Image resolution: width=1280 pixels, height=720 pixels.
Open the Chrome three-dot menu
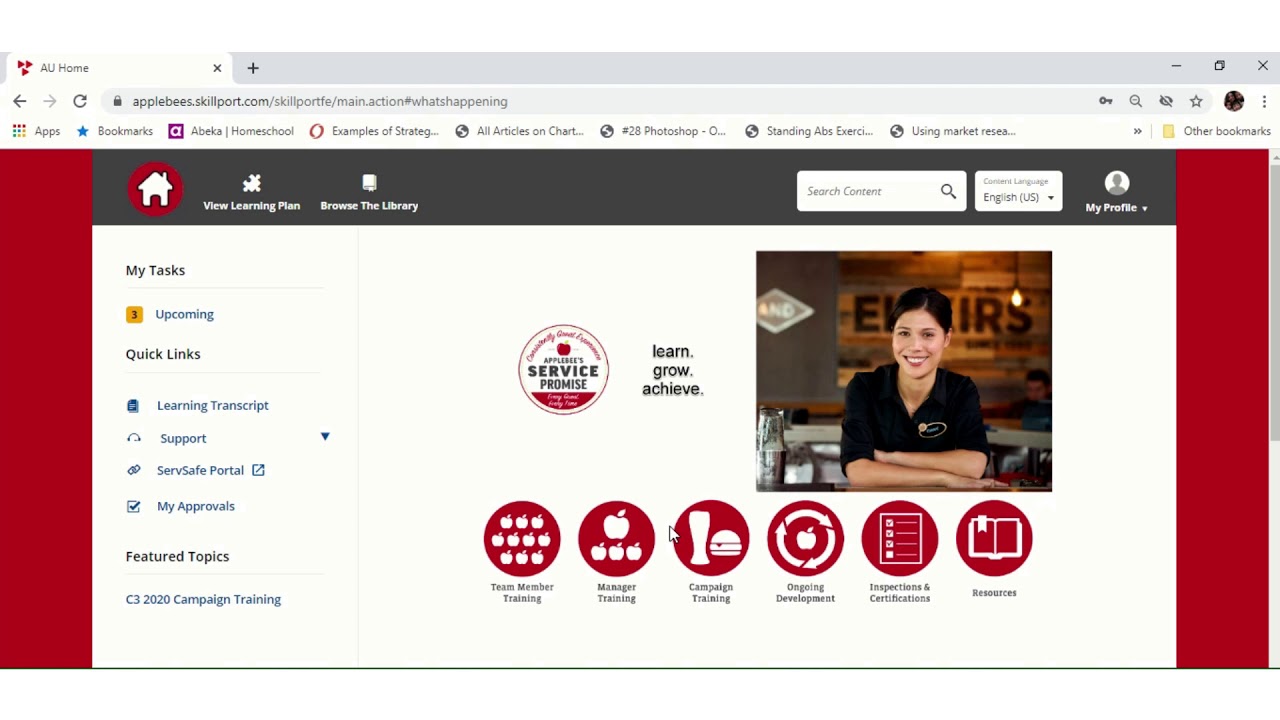coord(1264,101)
